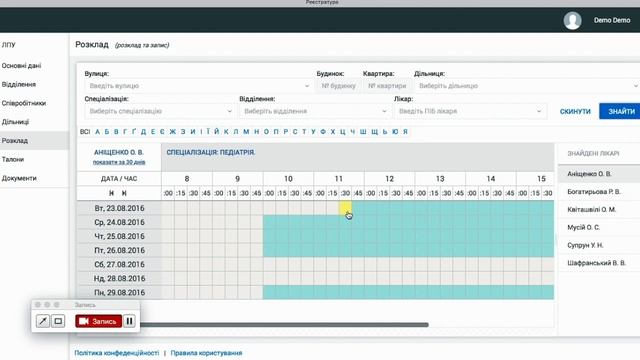The image size is (640, 360).
Task: Filter doctors by letter Б
Action: coord(107,132)
